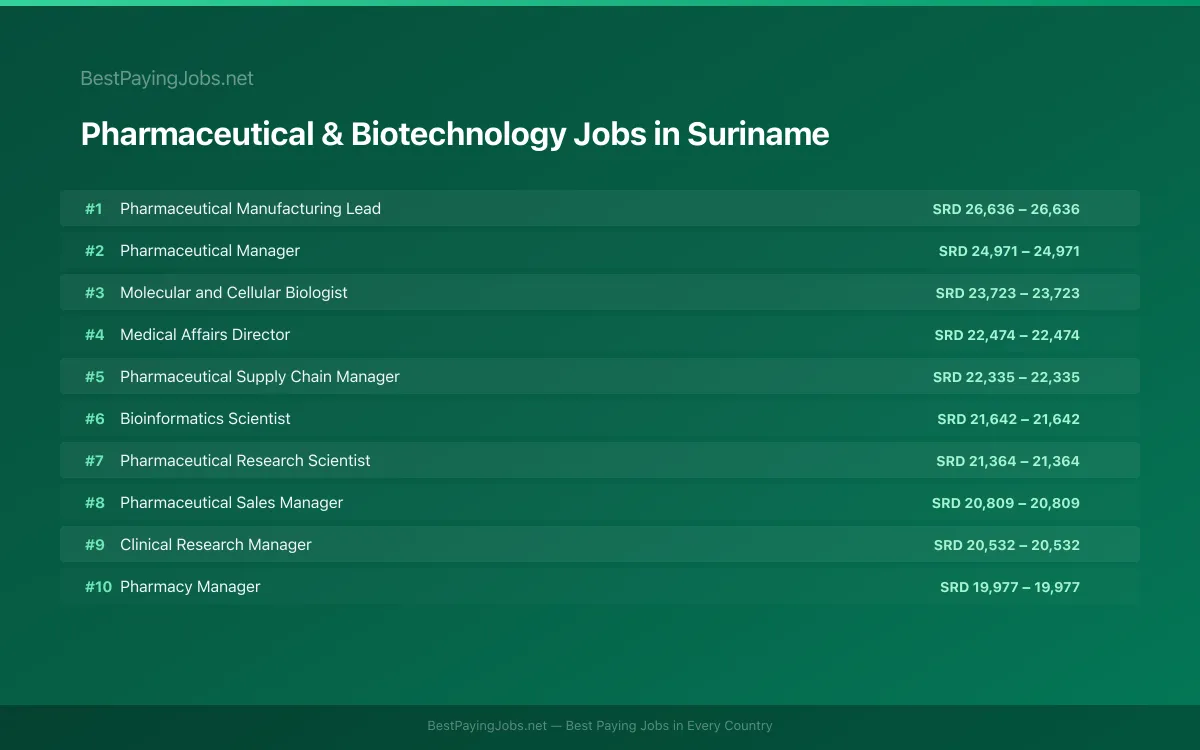Viewport: 1200px width, 750px height.
Task: Select the Pharmaceutical Sales Manager title
Action: pyautogui.click(x=231, y=503)
